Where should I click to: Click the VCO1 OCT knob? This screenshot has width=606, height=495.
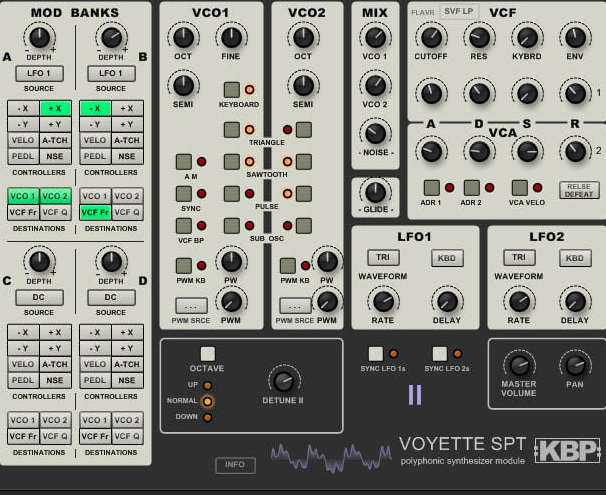[x=184, y=37]
